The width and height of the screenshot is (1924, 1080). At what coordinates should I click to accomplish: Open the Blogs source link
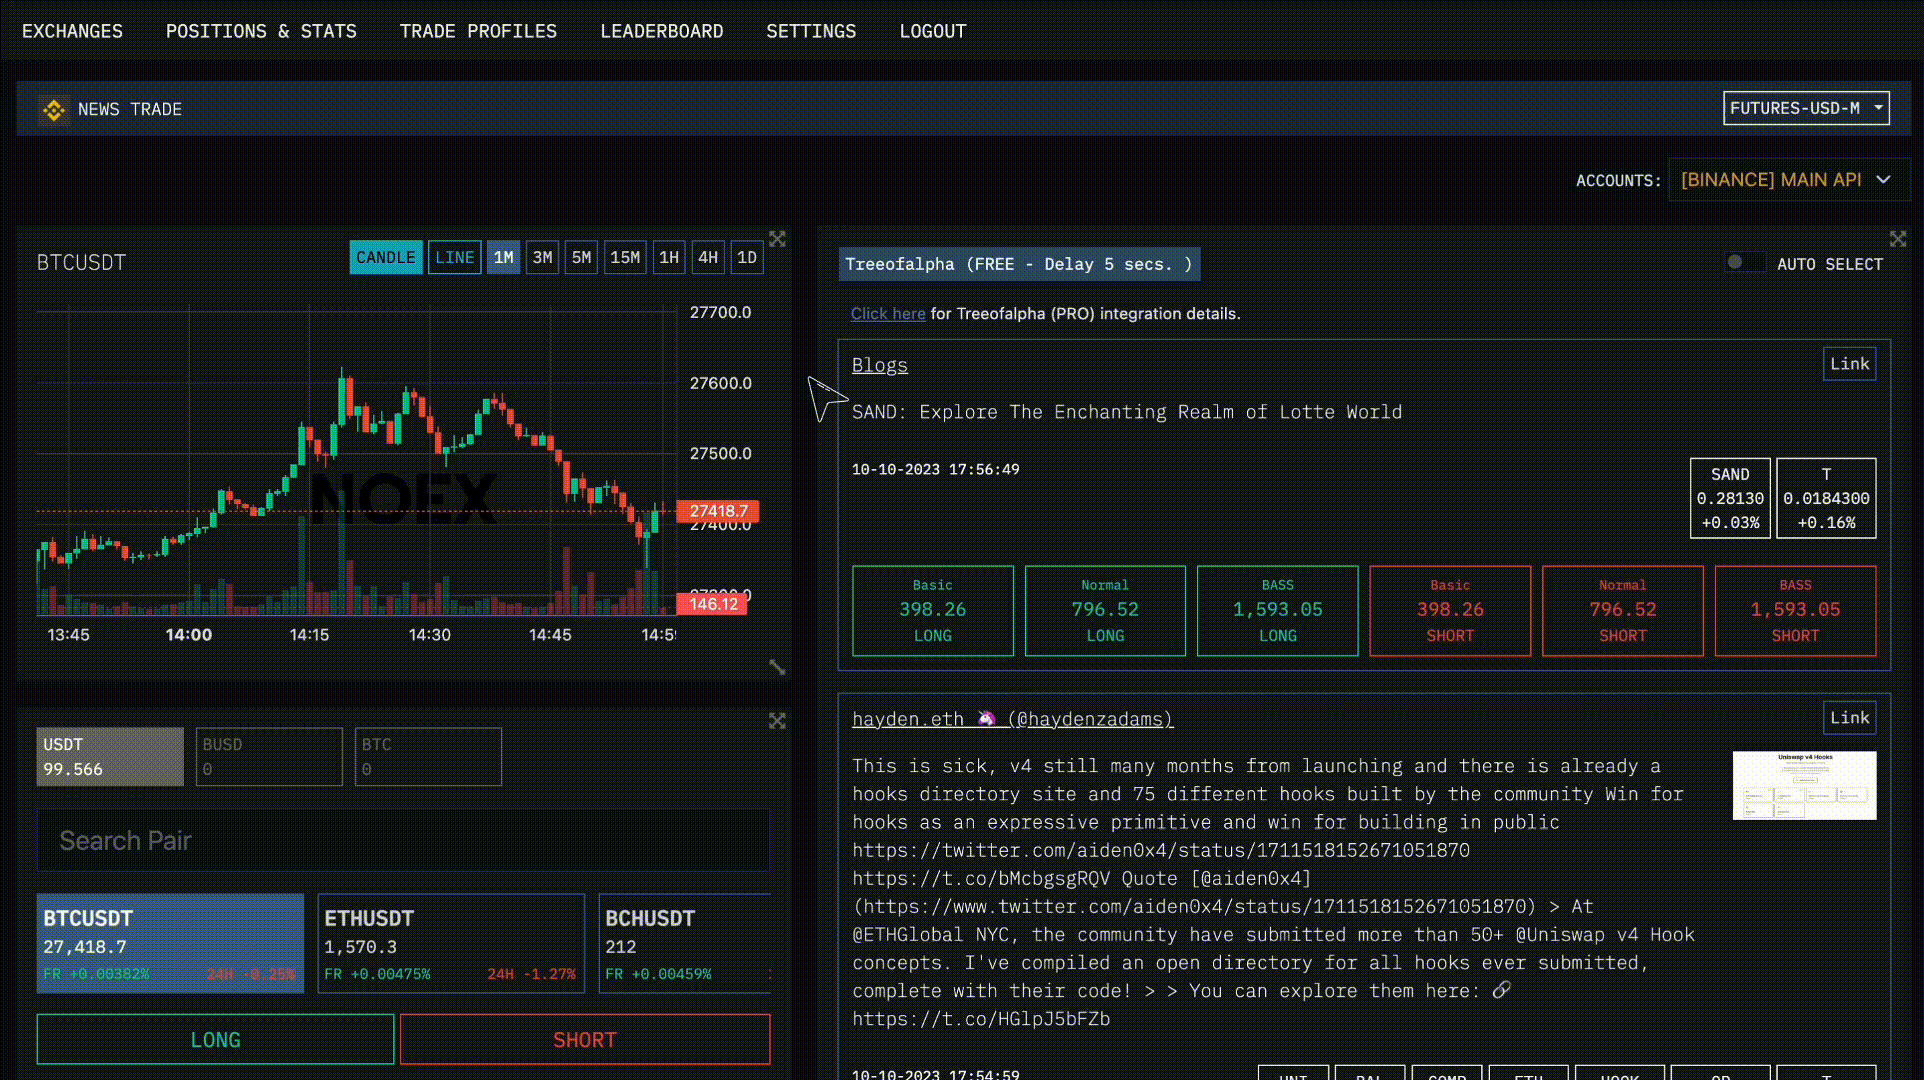880,365
